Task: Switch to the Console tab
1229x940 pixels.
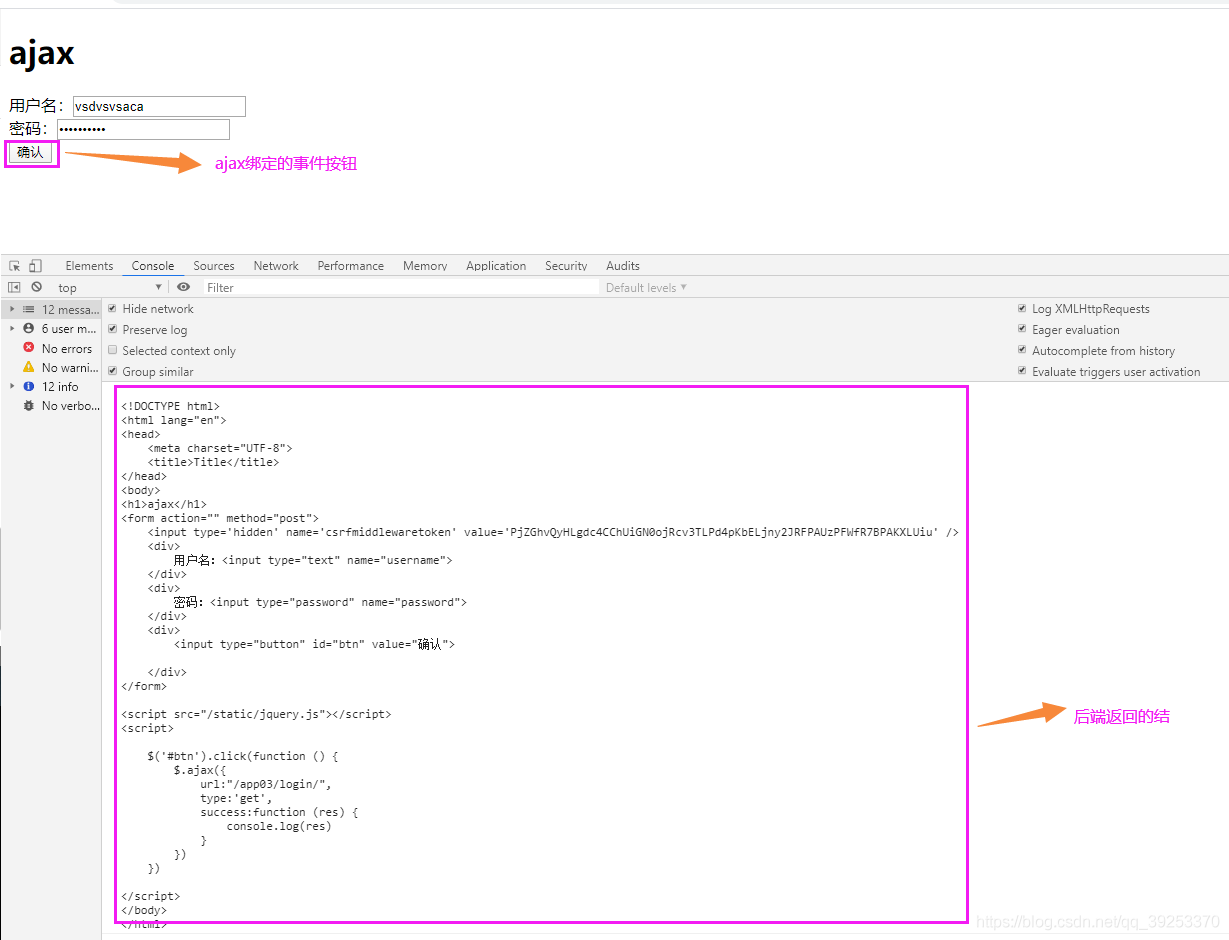Action: coord(153,266)
